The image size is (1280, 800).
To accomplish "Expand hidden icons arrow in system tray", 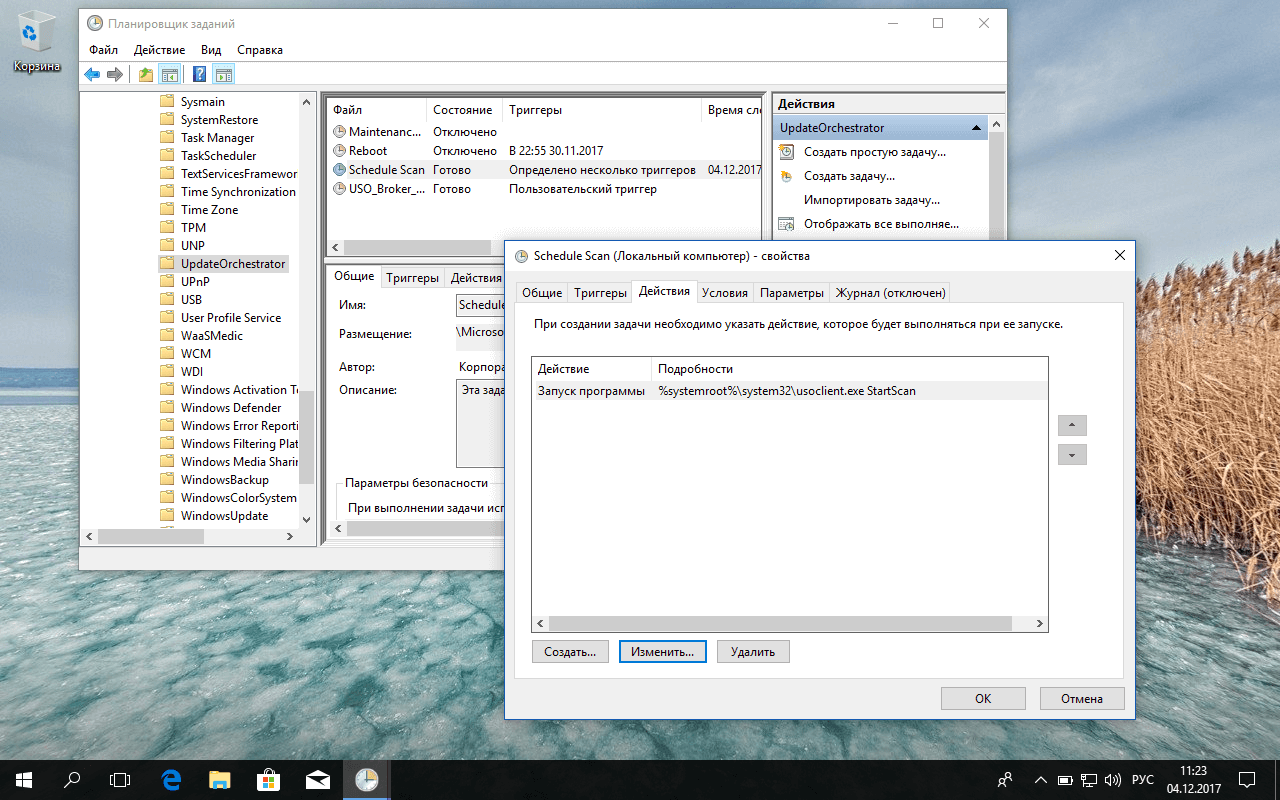I will tap(1040, 780).
